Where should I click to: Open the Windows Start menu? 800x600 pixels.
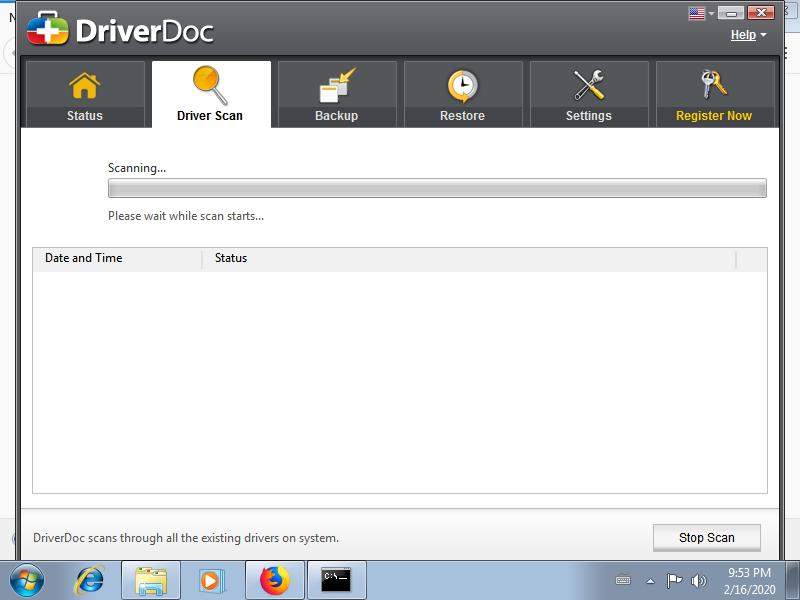(27, 581)
